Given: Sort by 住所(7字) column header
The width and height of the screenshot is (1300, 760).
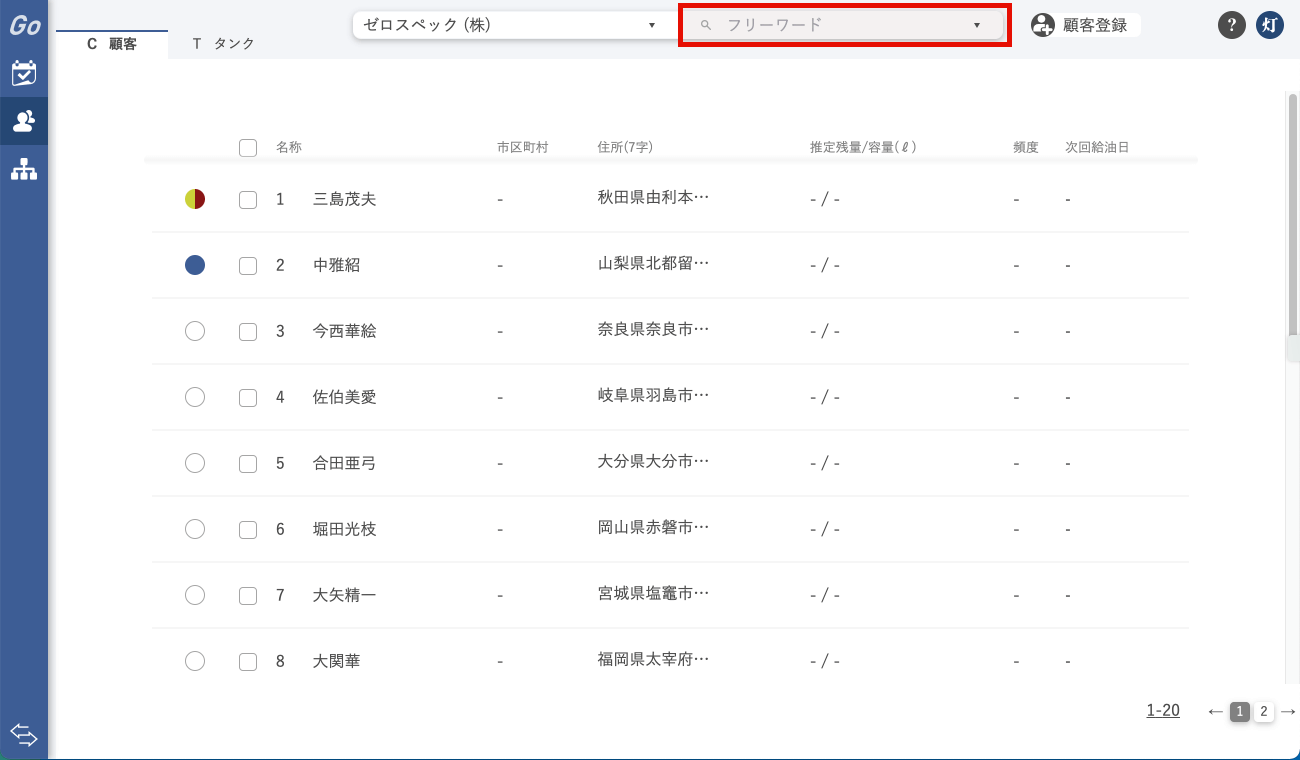Looking at the screenshot, I should point(625,147).
